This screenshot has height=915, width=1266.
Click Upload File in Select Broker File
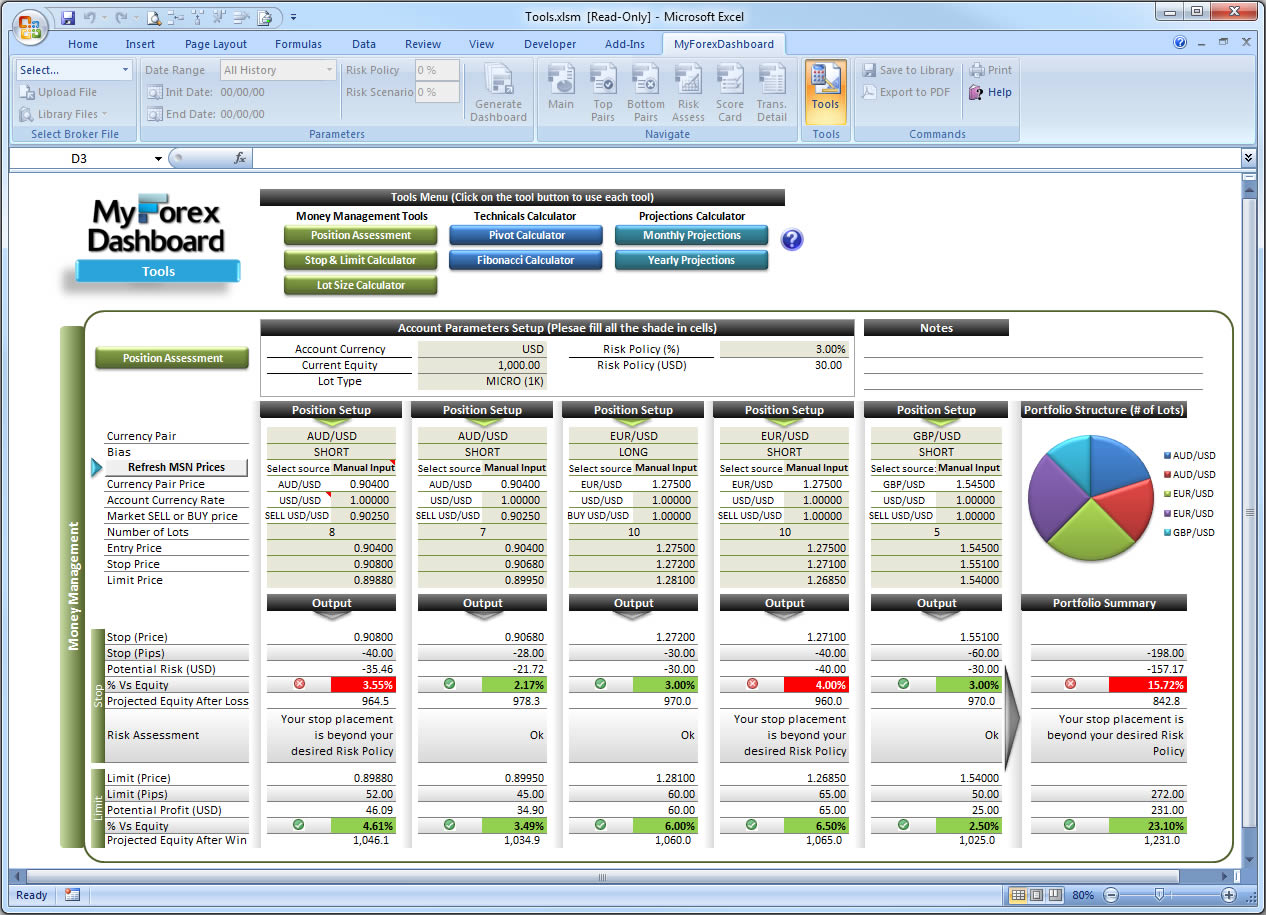pos(58,92)
